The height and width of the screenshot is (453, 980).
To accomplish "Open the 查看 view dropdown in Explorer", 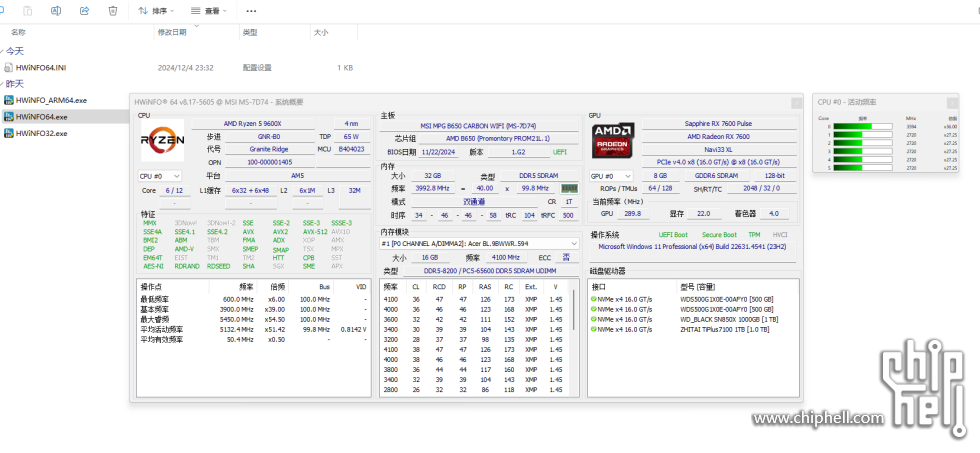I will 208,11.
